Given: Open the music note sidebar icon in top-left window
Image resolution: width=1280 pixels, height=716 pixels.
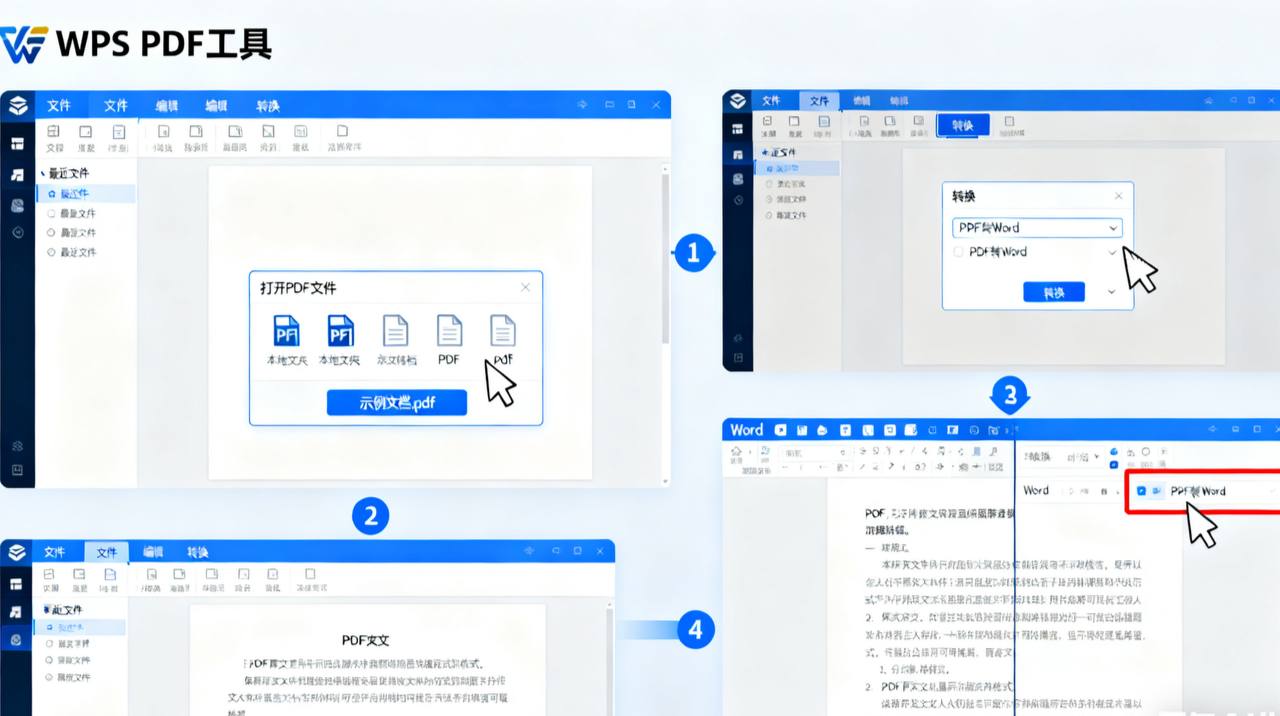Looking at the screenshot, I should click(x=17, y=175).
